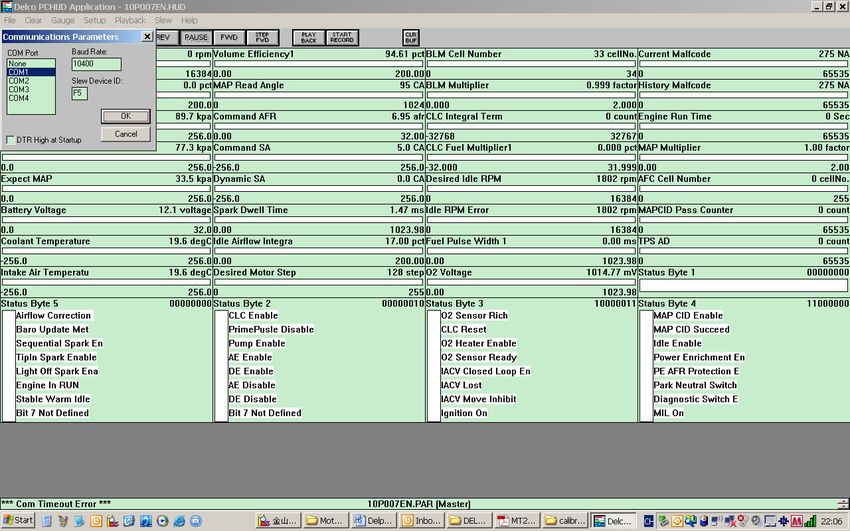Click the Windows Start button
The width and height of the screenshot is (850, 531).
point(18,521)
